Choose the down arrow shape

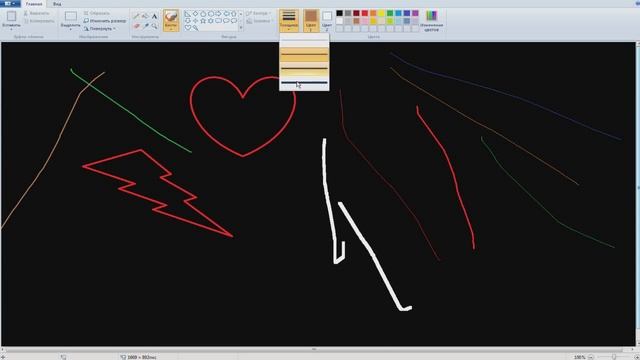pos(188,21)
